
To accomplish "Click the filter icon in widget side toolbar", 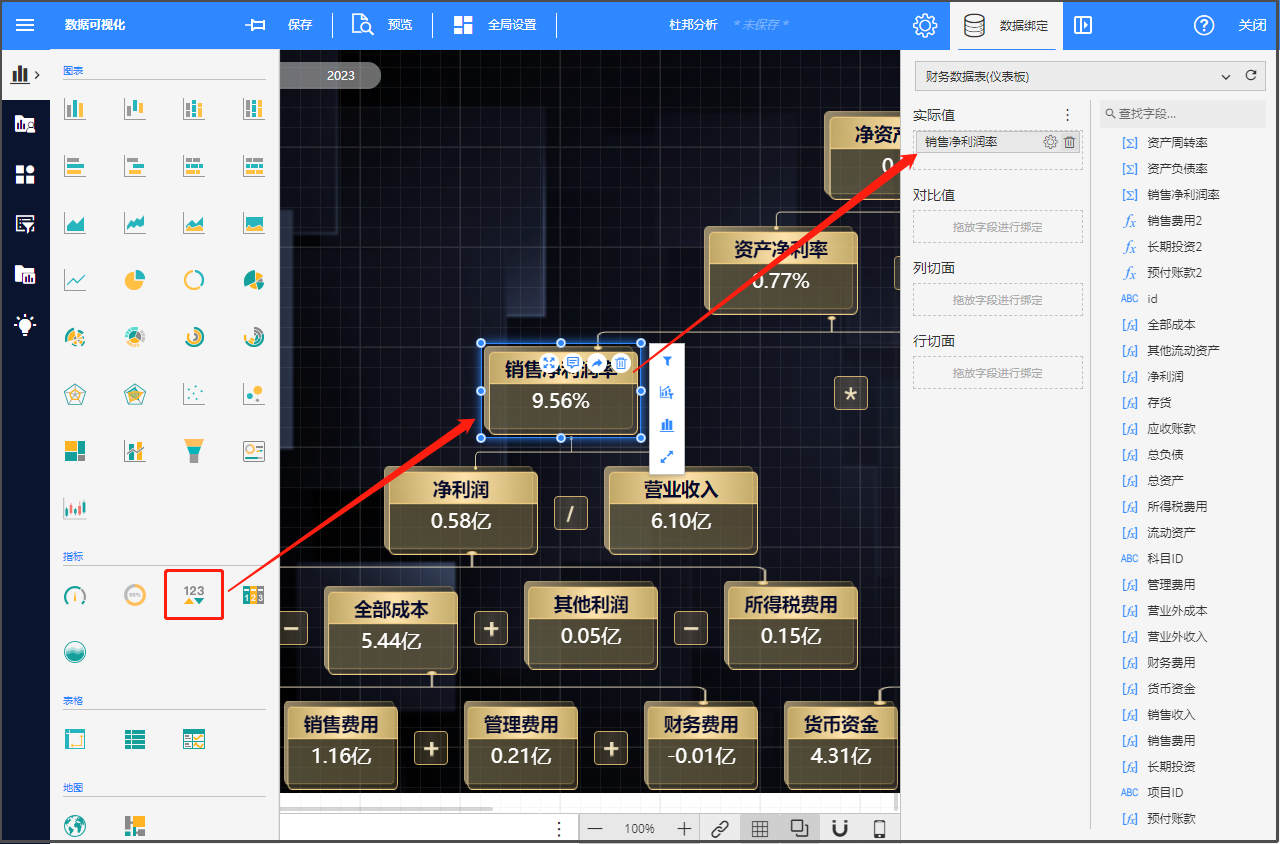I will 667,361.
